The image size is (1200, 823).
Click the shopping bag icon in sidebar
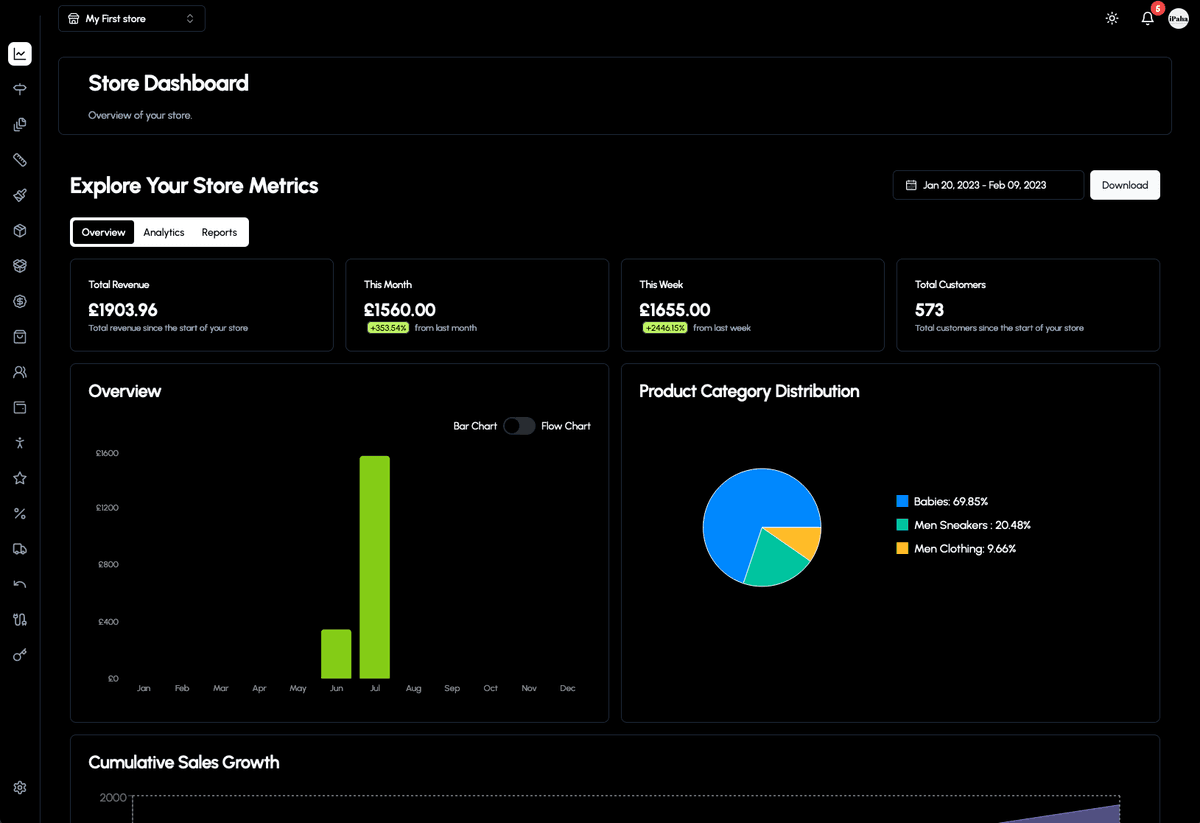pos(19,337)
